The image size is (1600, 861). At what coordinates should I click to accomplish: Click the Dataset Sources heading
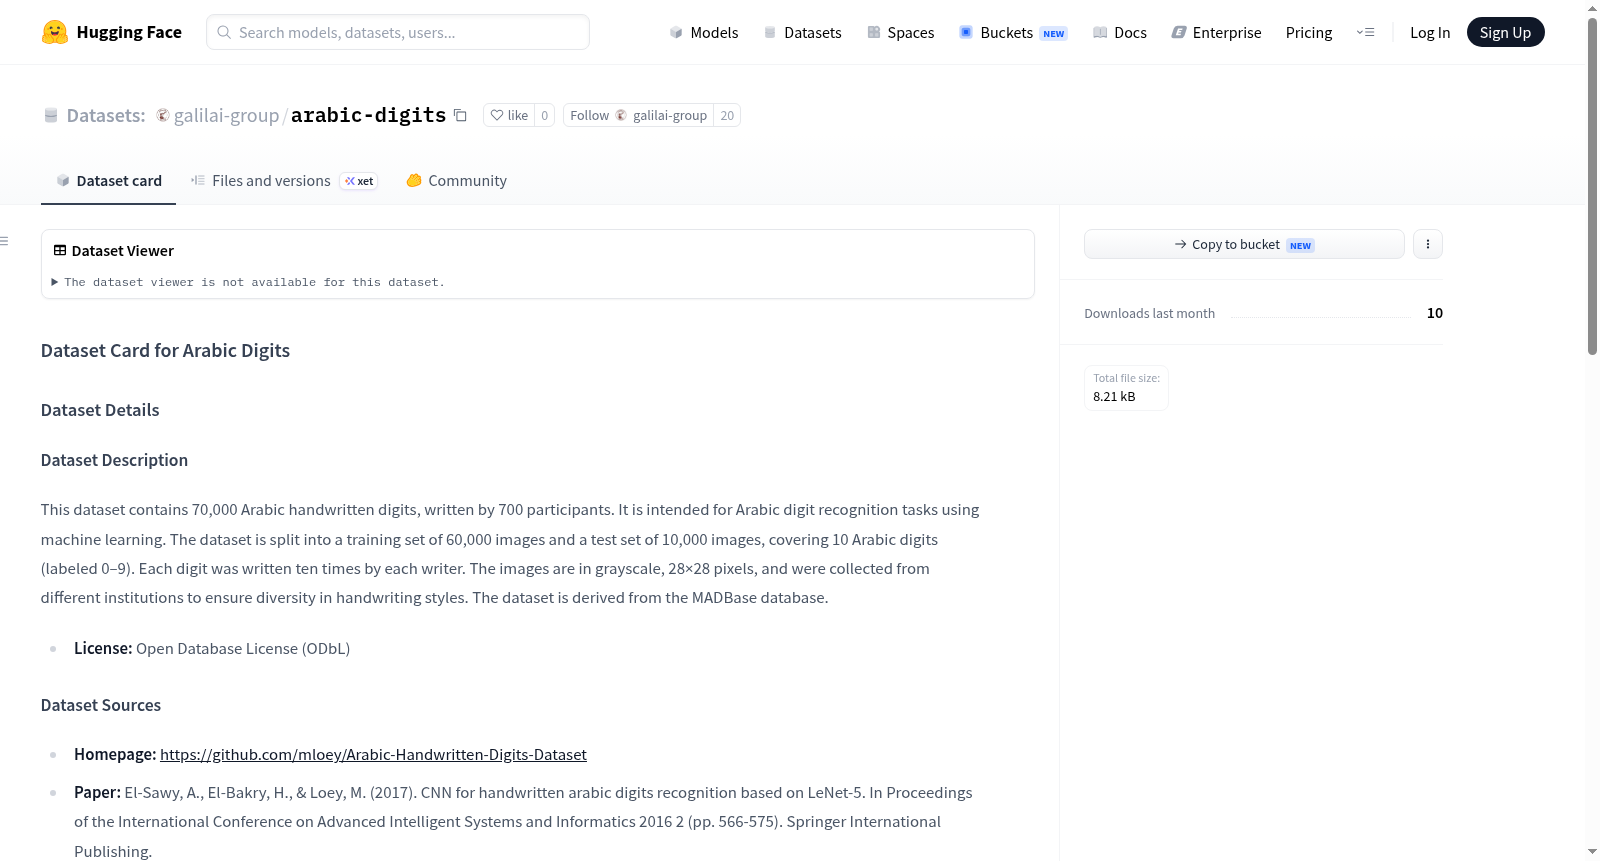coord(101,705)
